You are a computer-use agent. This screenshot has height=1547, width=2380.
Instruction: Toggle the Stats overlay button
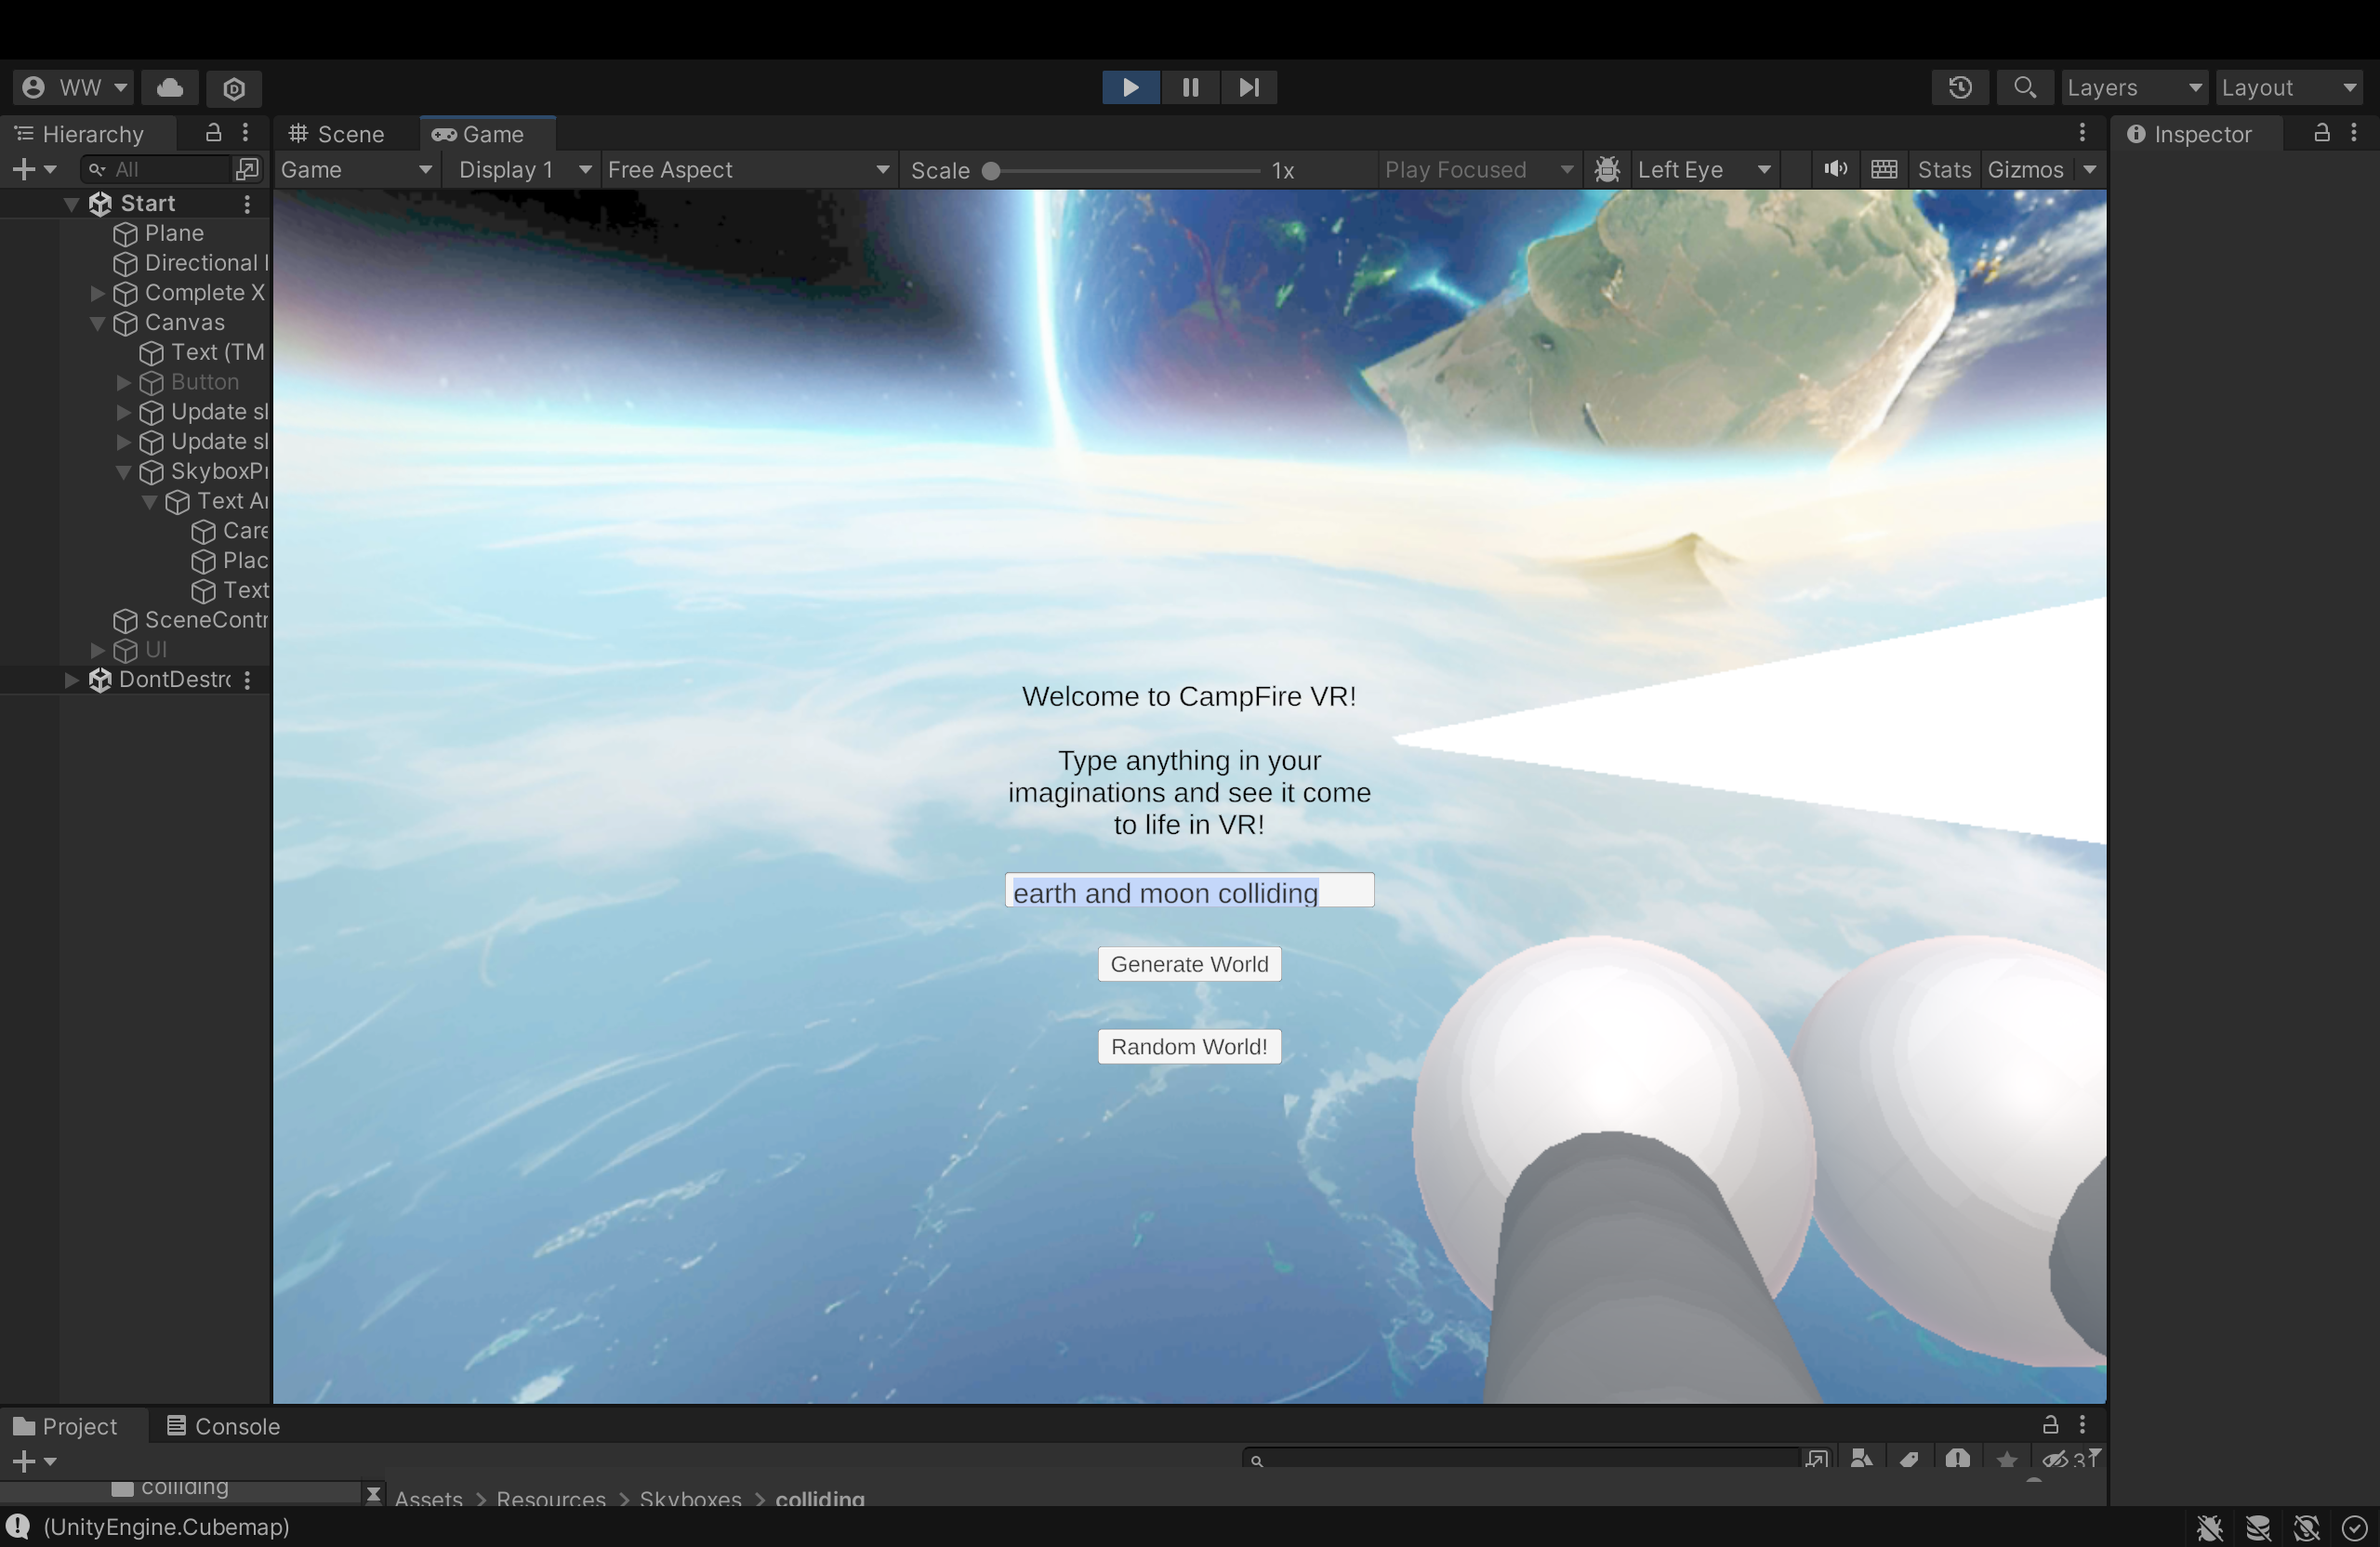1943,170
